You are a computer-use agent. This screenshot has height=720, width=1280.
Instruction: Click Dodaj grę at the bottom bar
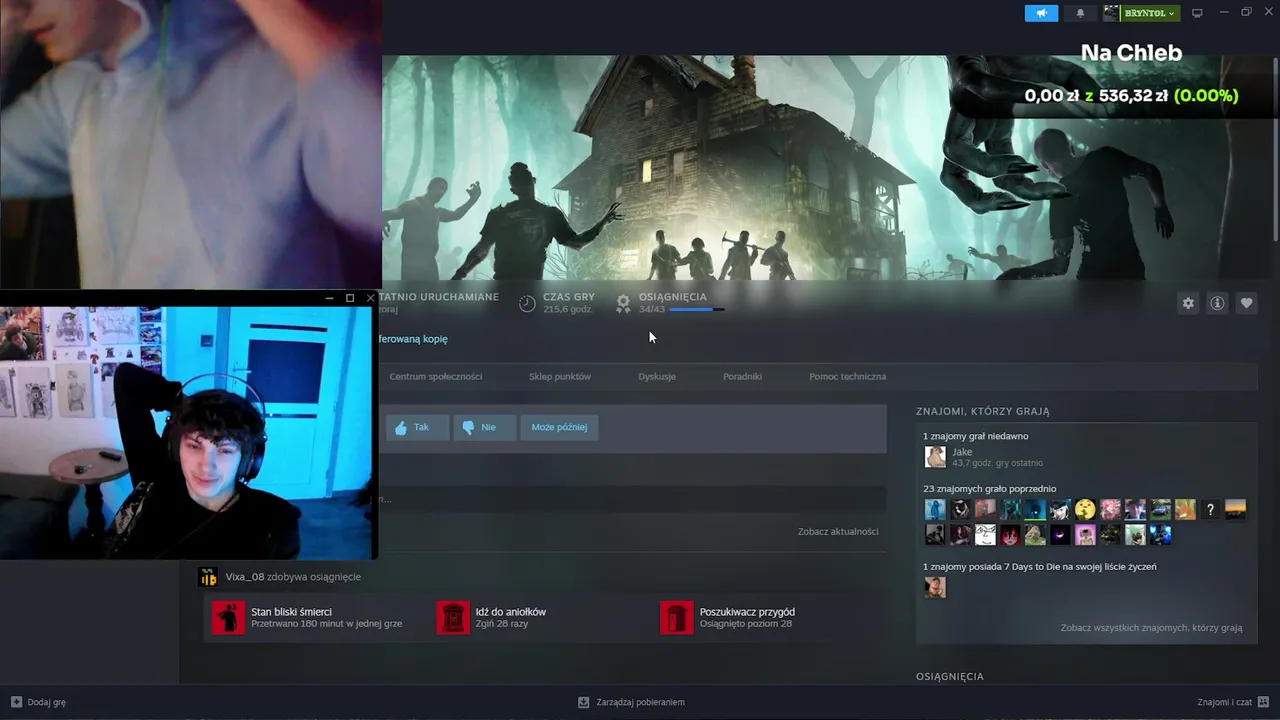tap(38, 702)
